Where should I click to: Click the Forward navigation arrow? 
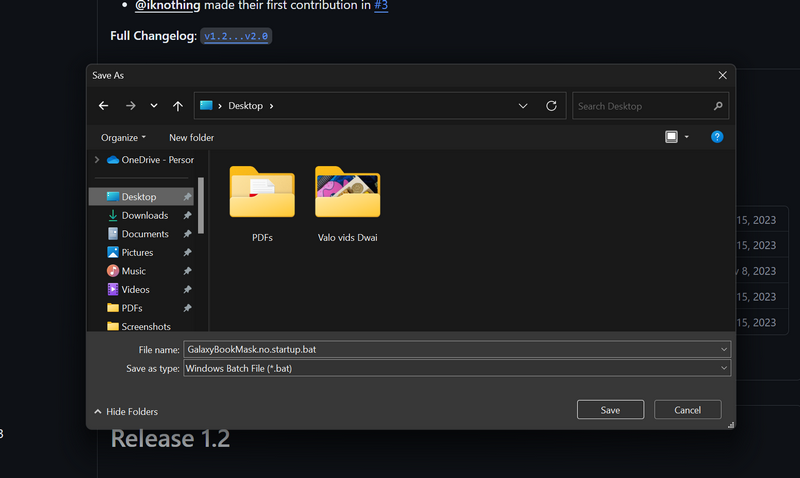[130, 106]
